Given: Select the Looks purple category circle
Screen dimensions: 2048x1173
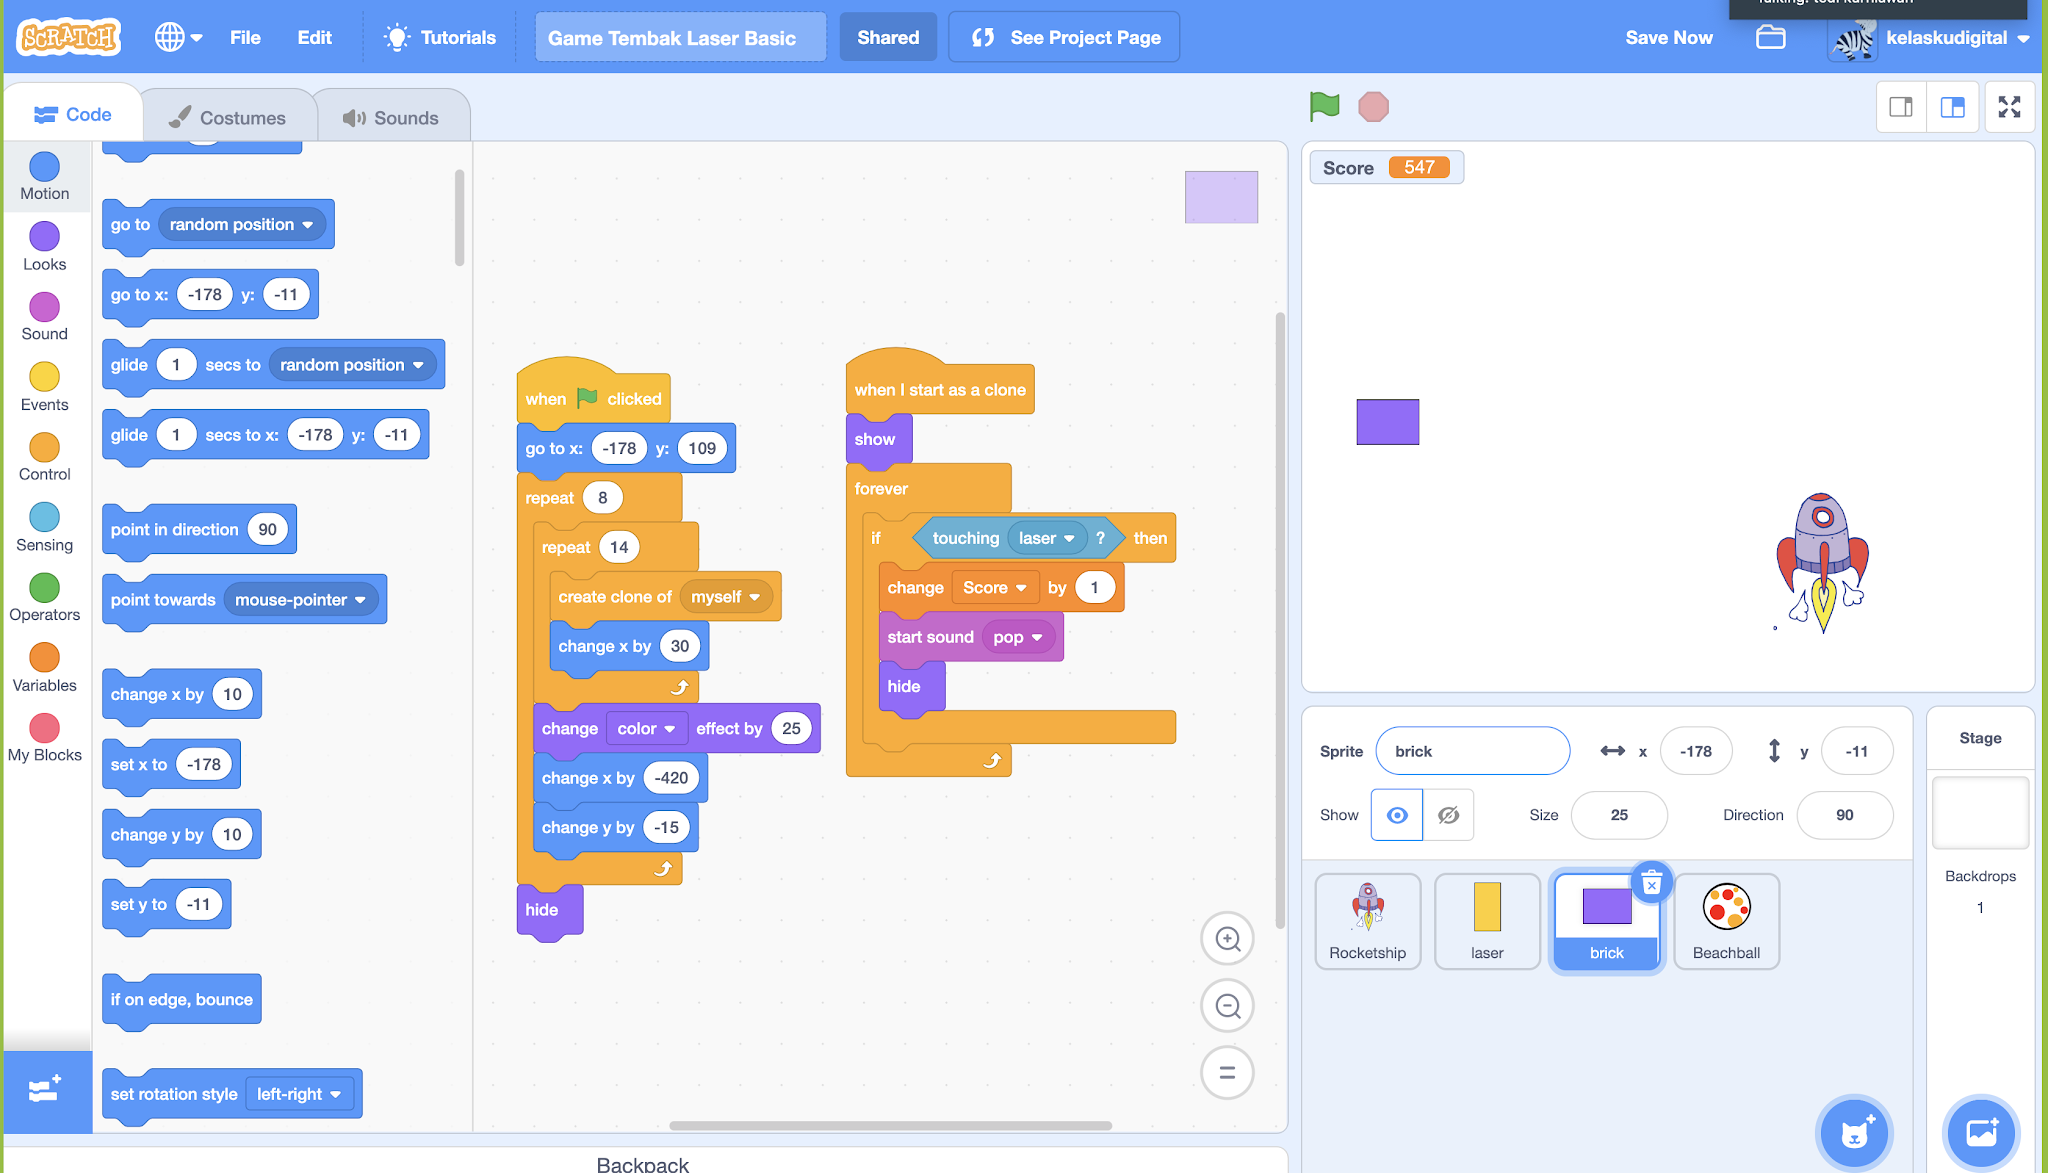Looking at the screenshot, I should point(44,237).
